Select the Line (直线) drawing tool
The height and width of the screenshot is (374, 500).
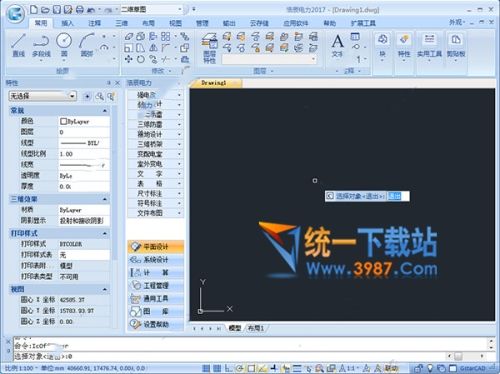click(x=18, y=45)
